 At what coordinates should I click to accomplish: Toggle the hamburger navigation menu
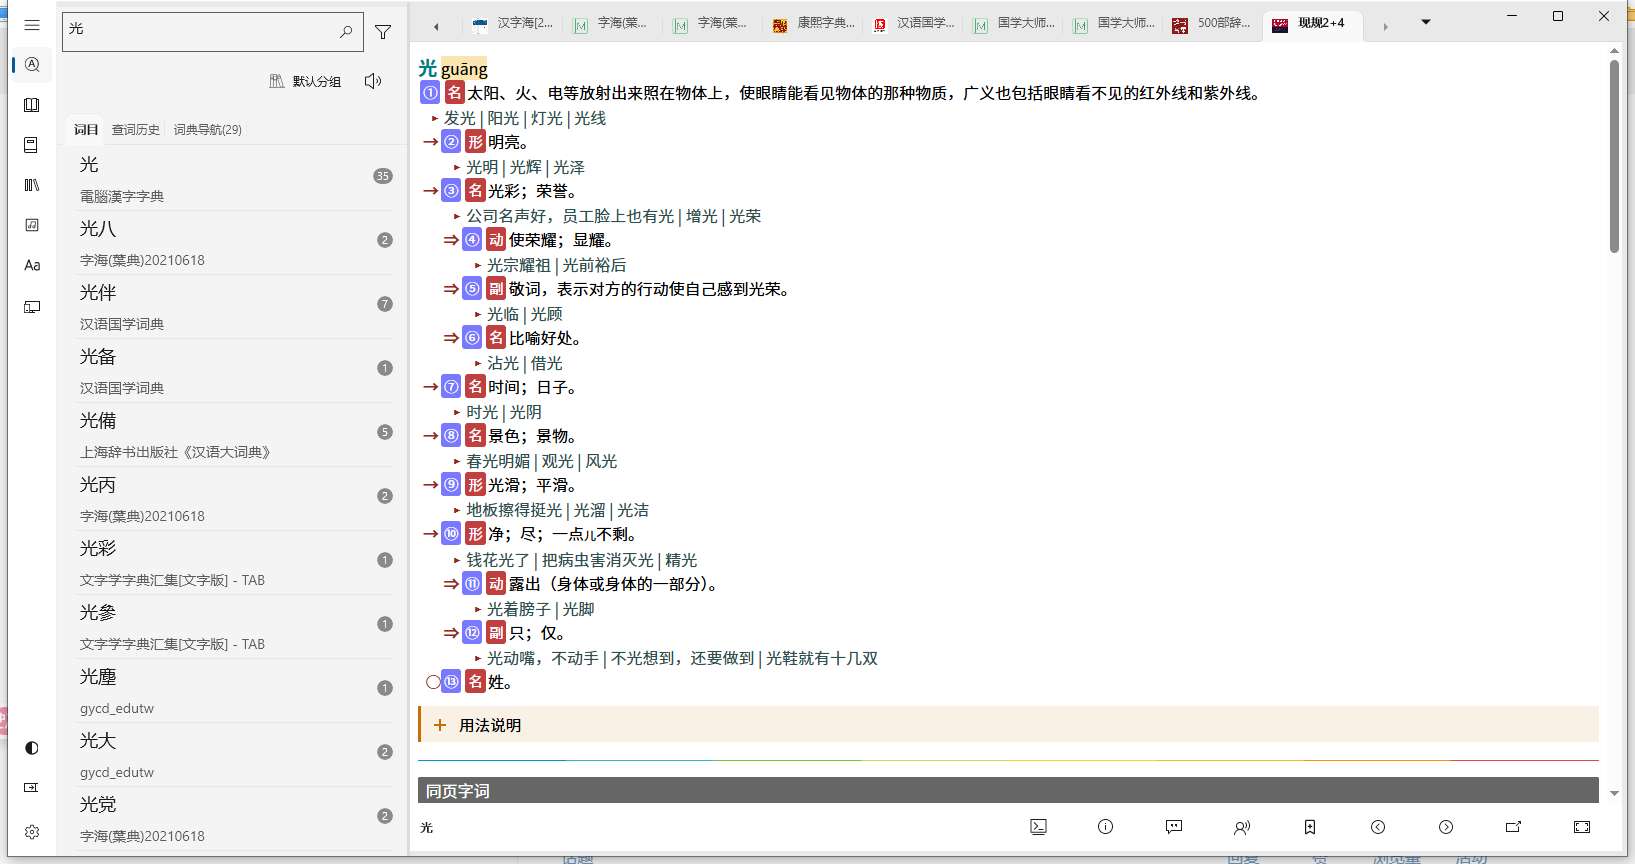[x=32, y=25]
